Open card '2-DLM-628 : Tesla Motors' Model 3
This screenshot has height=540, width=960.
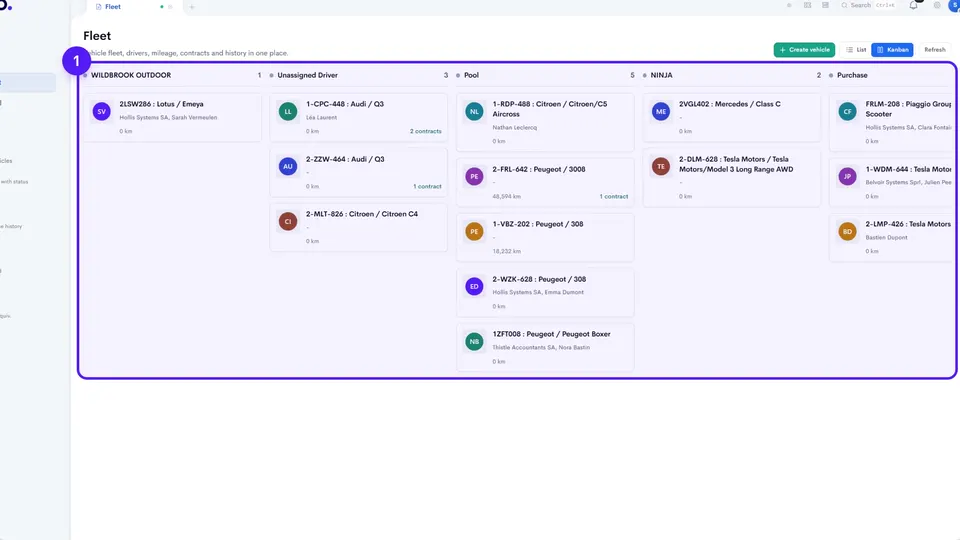[x=732, y=178]
